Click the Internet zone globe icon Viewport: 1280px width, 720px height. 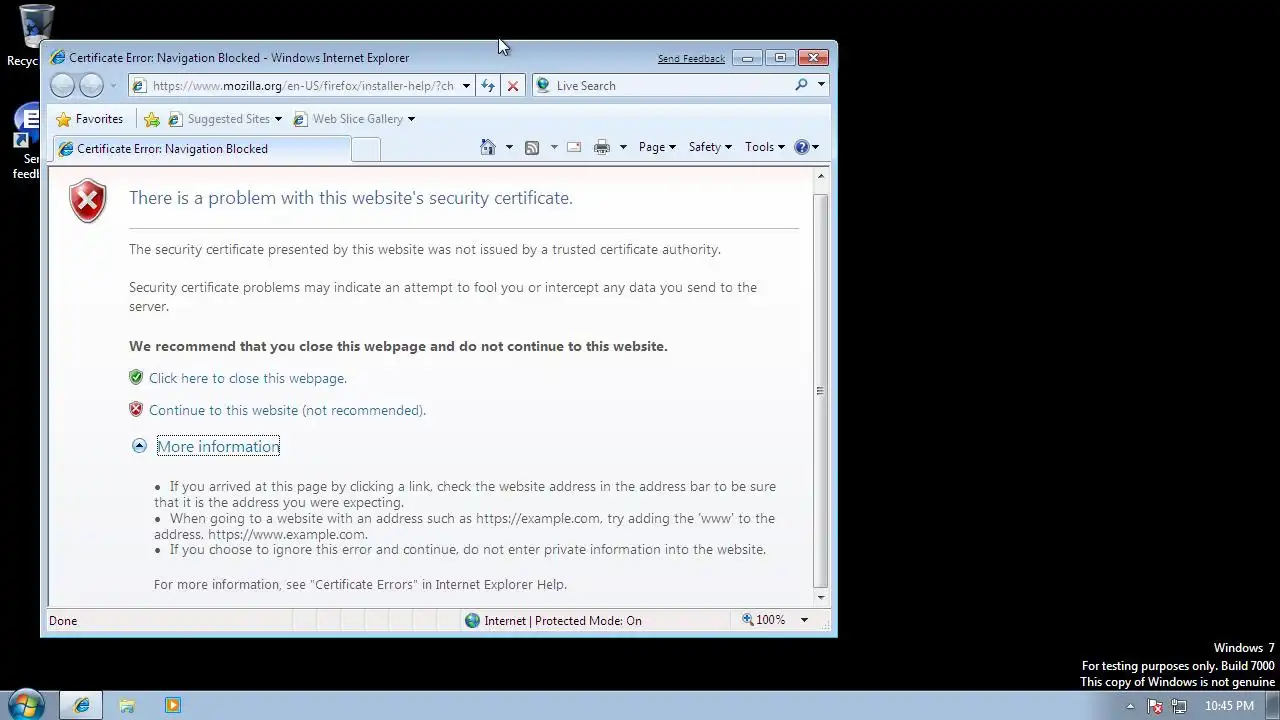coord(472,621)
